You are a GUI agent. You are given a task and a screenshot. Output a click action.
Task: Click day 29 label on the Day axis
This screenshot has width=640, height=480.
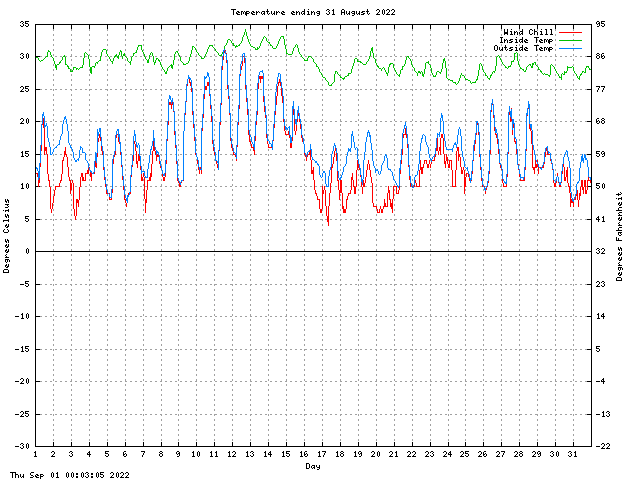point(537,454)
